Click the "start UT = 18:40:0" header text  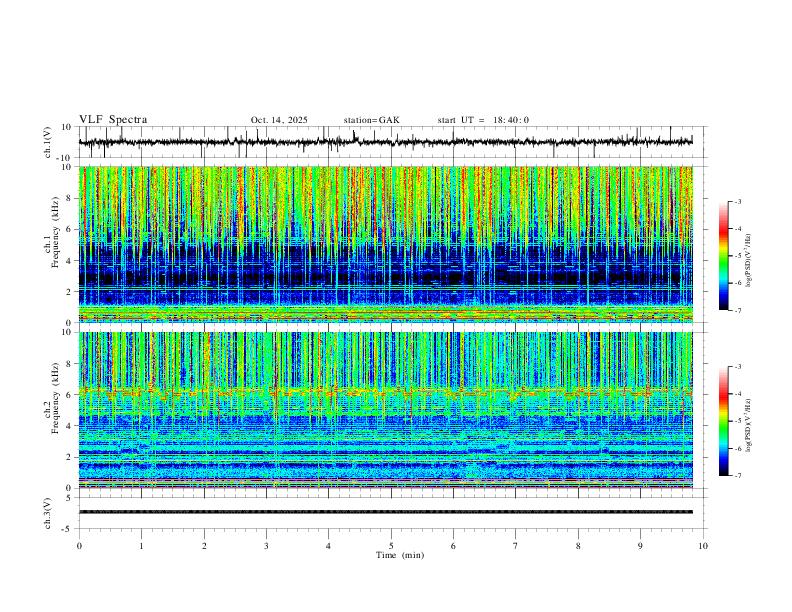483,120
